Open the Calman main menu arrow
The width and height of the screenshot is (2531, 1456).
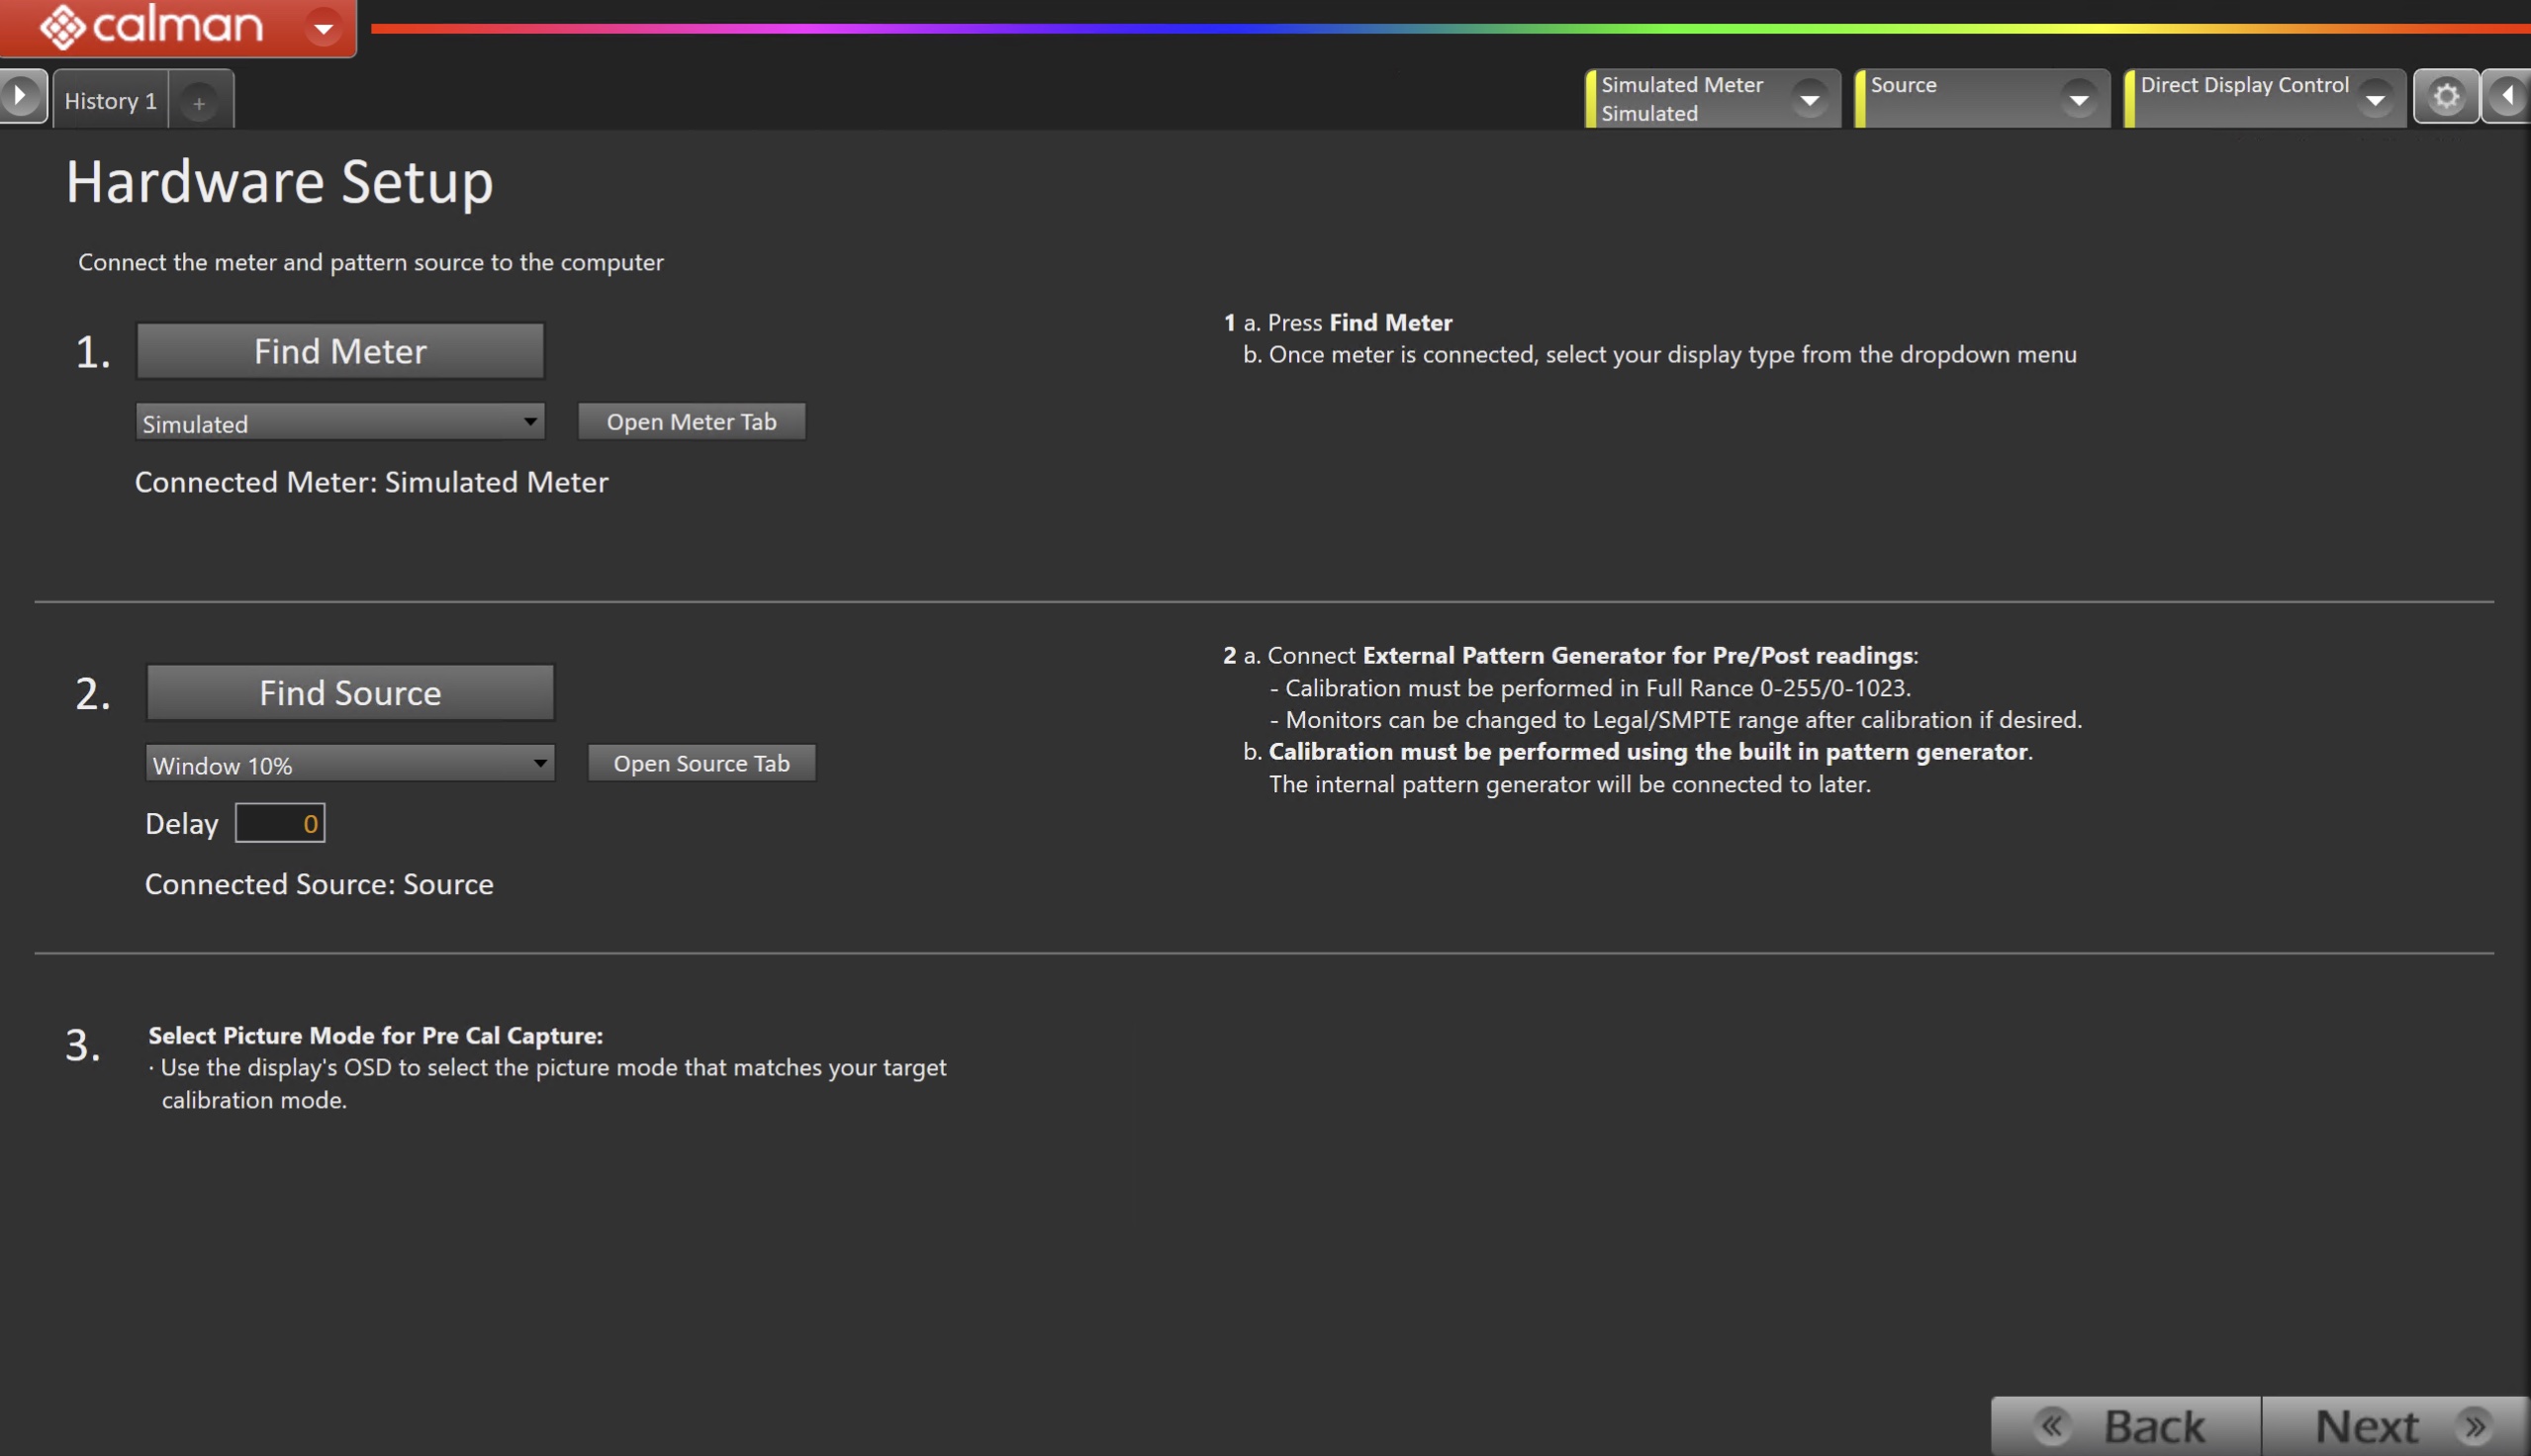(x=323, y=27)
